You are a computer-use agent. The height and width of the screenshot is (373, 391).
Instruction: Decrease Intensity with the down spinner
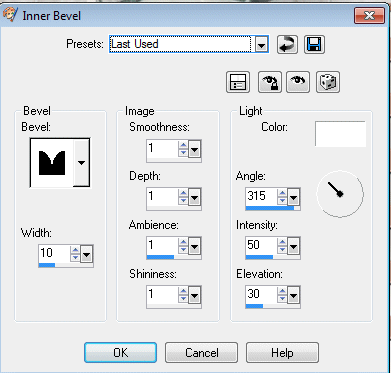(x=282, y=250)
